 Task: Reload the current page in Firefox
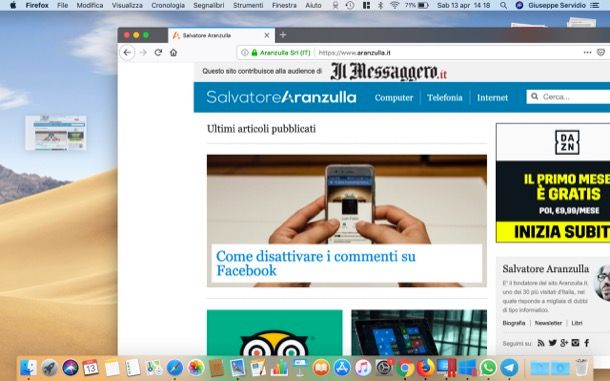tap(158, 53)
